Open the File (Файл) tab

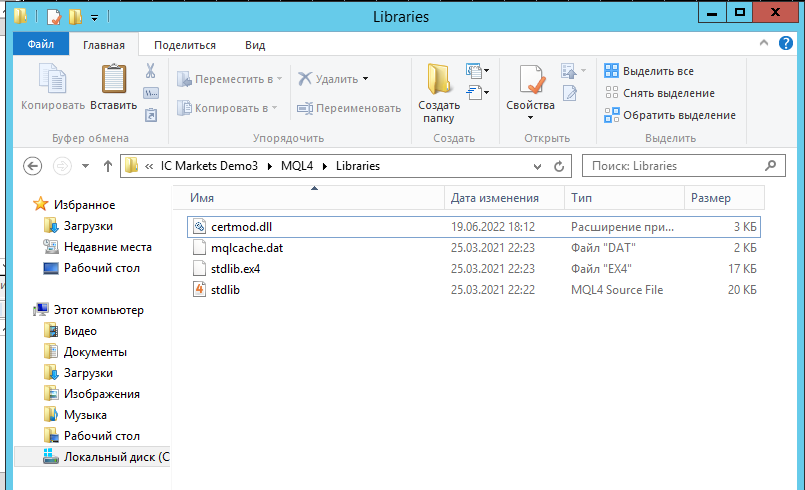coord(41,44)
